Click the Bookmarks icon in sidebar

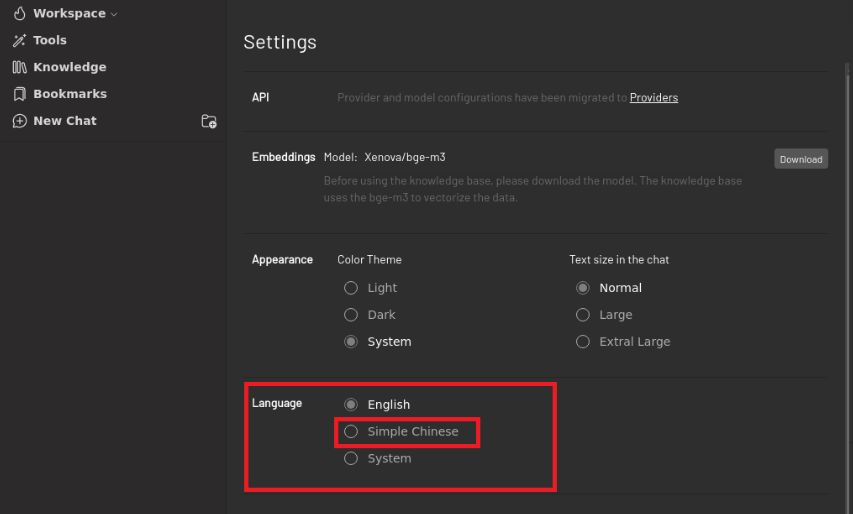click(x=19, y=94)
